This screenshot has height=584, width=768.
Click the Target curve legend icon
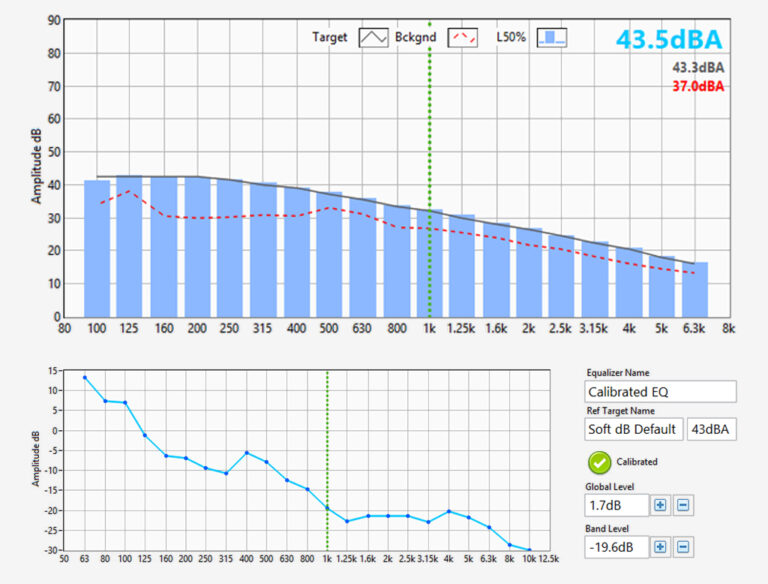373,38
